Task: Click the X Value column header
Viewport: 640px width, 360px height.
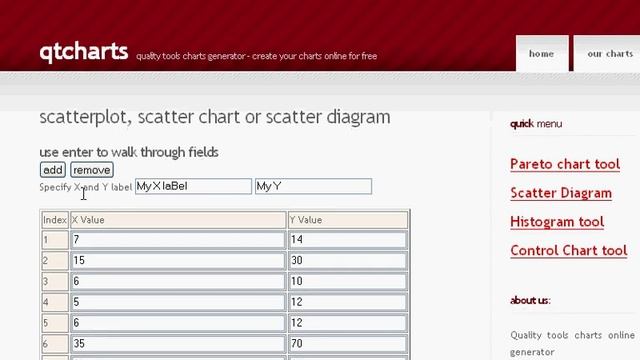Action: pos(178,220)
